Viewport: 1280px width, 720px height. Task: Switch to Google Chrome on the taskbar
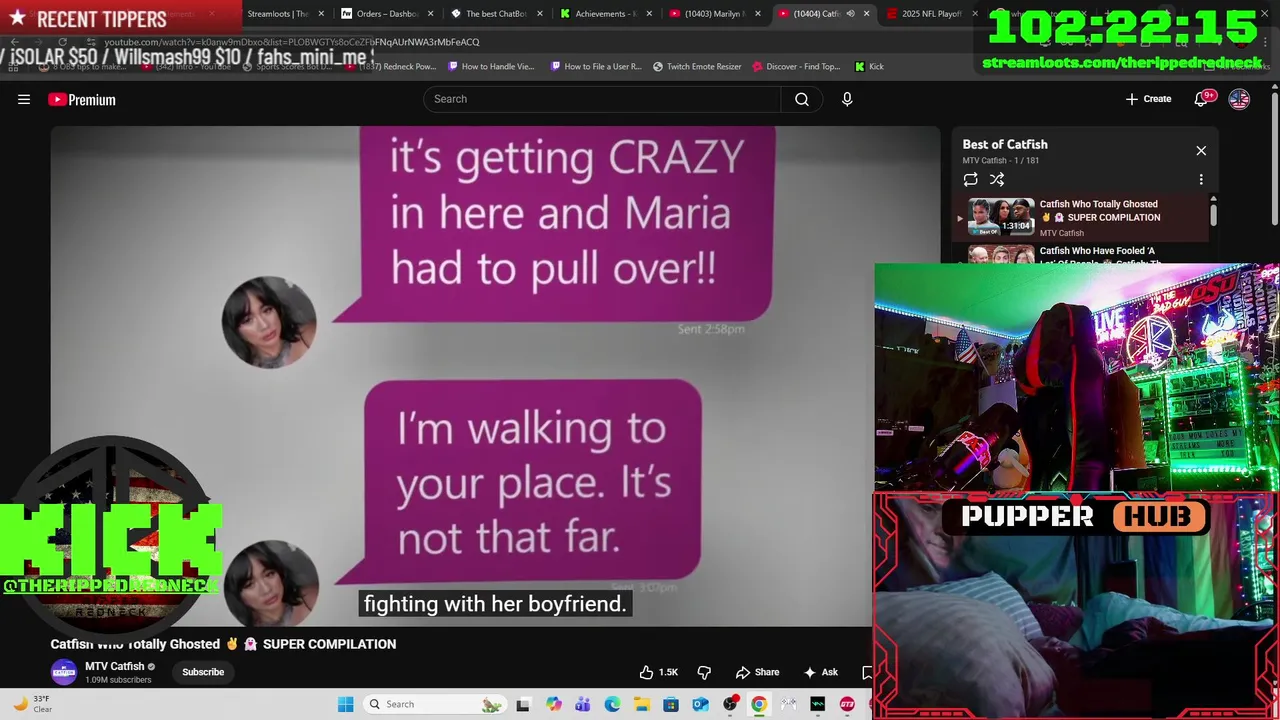click(x=759, y=704)
